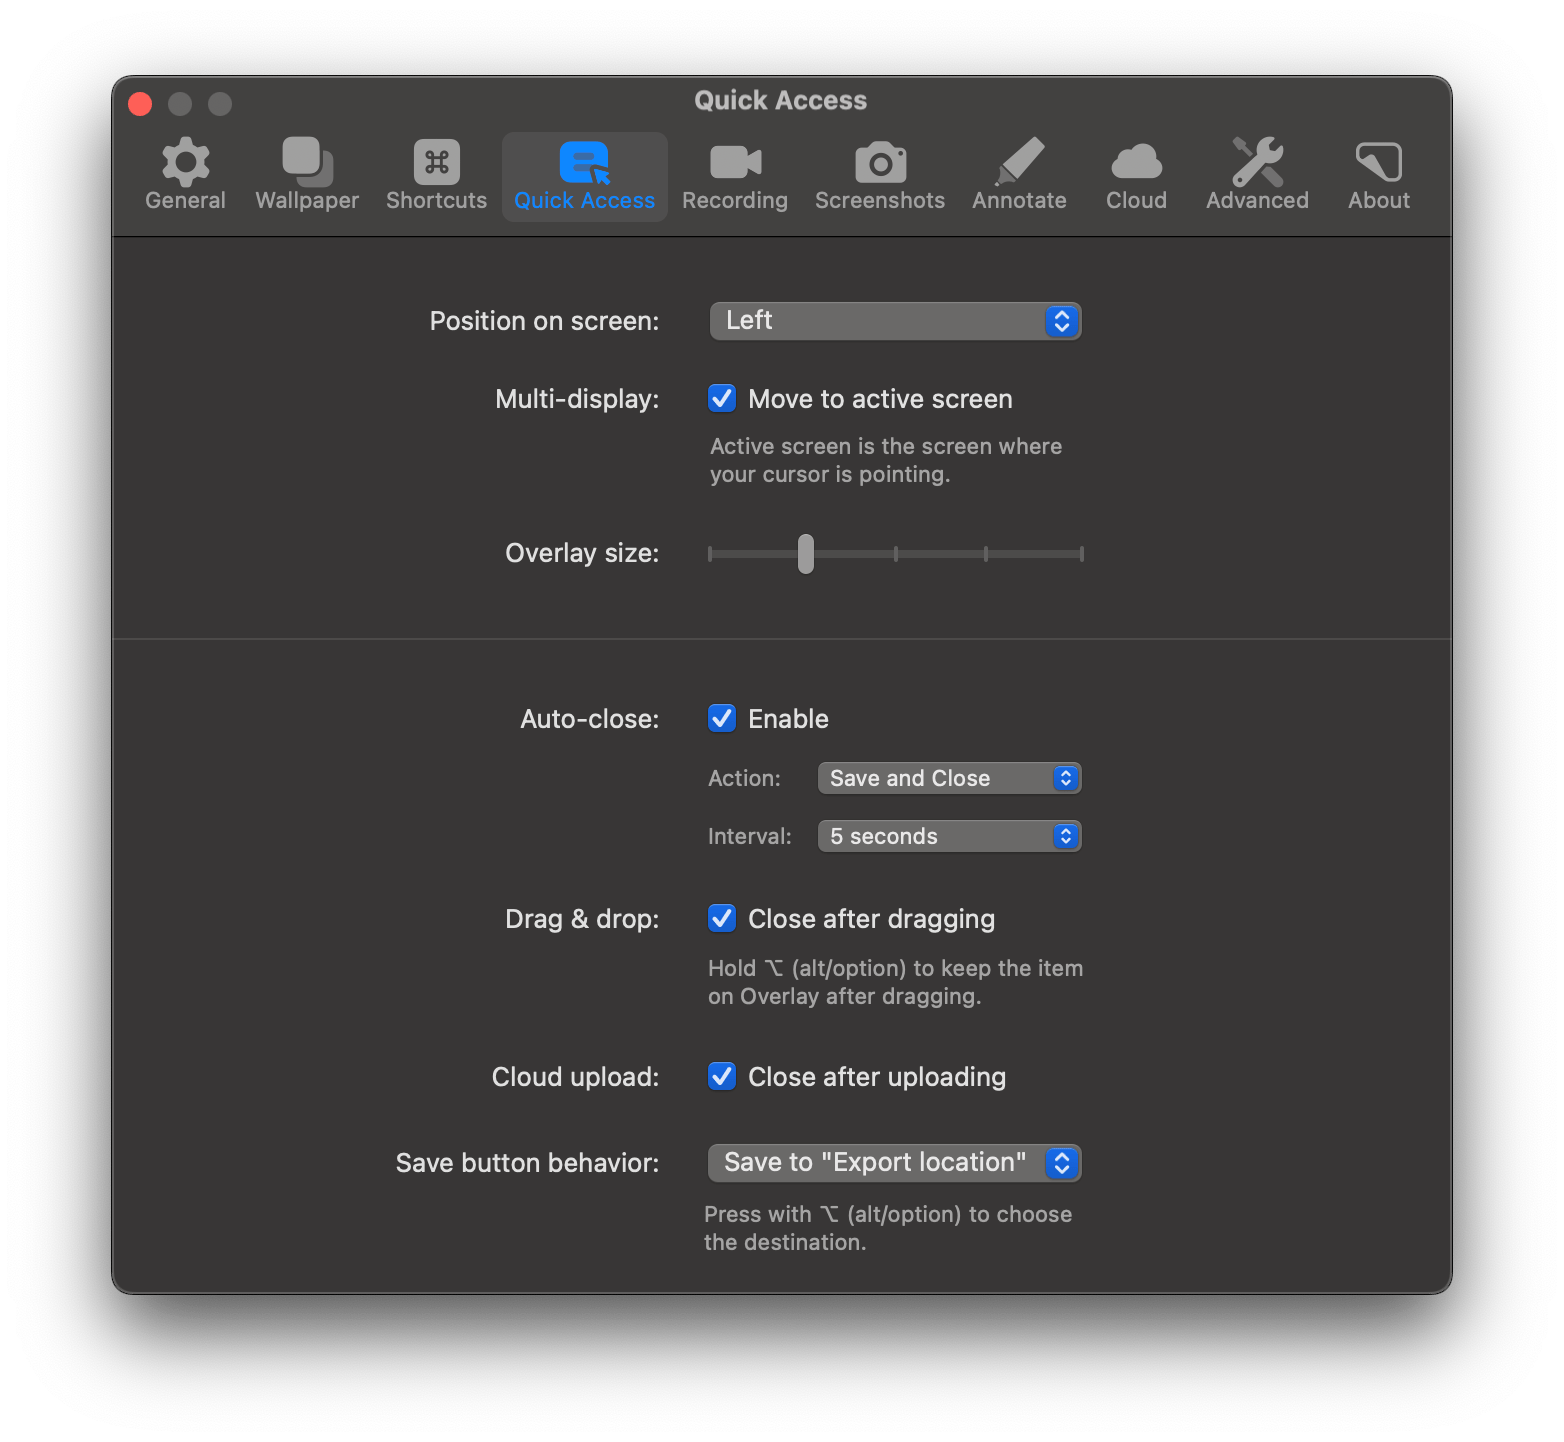Screen dimensions: 1564x1442
Task: Uncheck Close after uploading
Action: [722, 1077]
